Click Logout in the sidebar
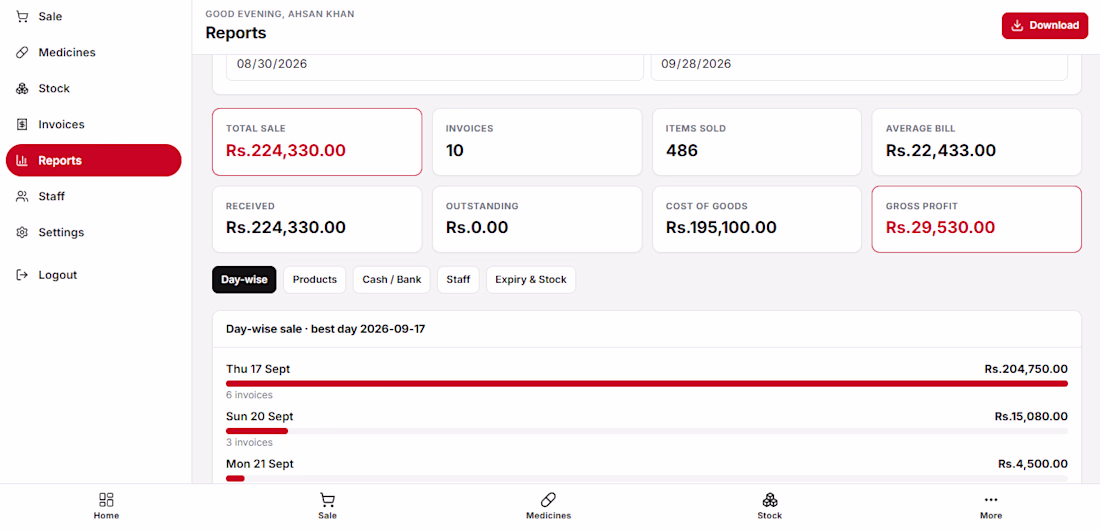 pos(93,275)
